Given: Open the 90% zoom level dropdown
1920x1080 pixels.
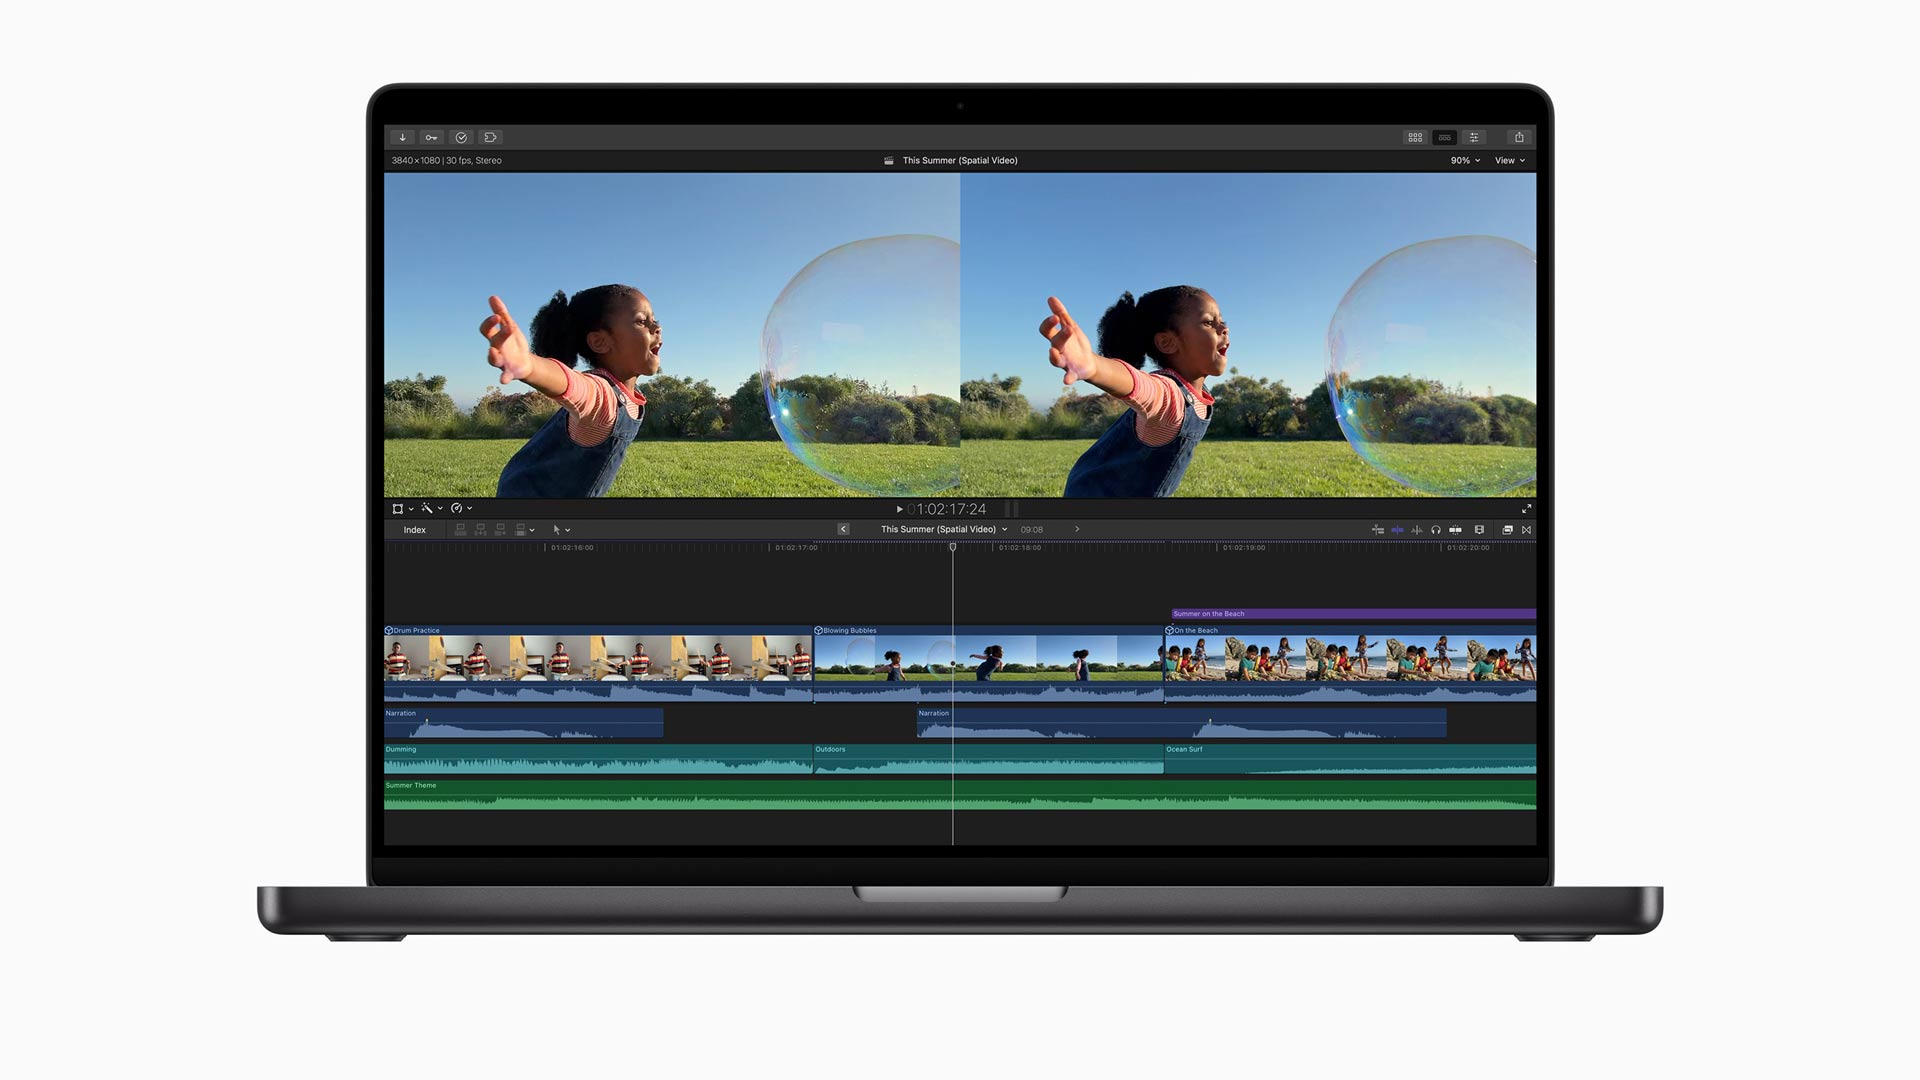Looking at the screenshot, I should click(1465, 161).
